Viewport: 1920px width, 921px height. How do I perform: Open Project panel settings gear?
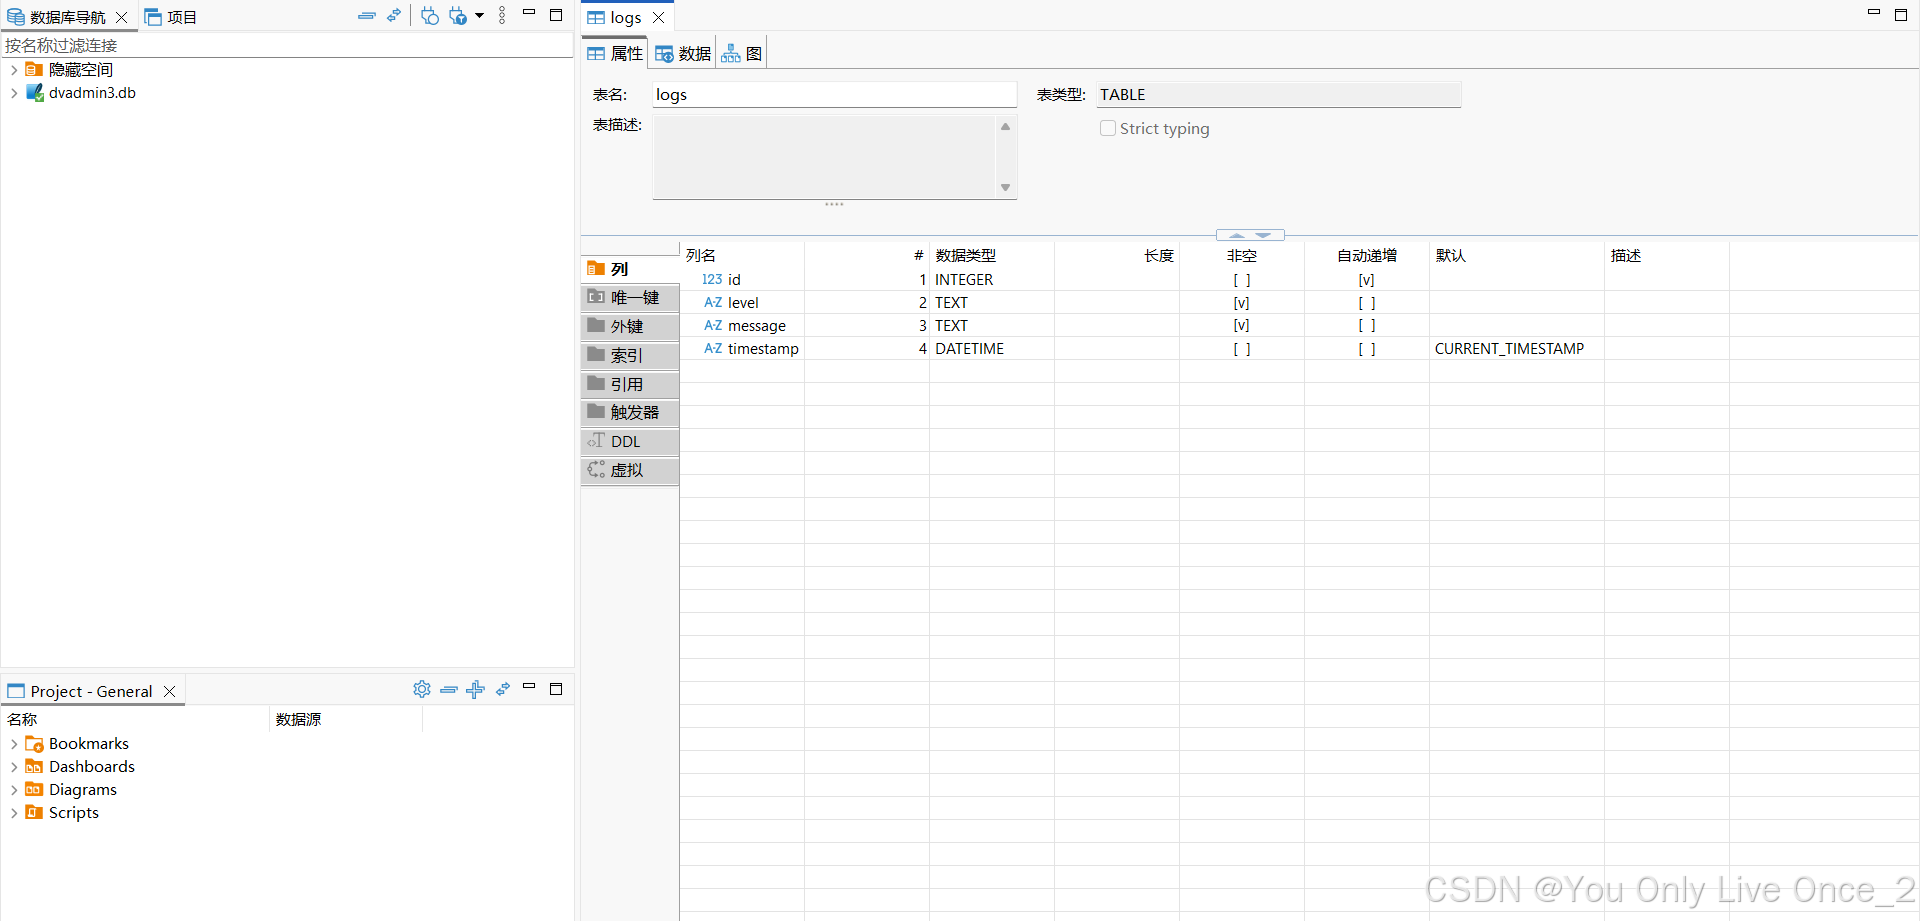[422, 689]
